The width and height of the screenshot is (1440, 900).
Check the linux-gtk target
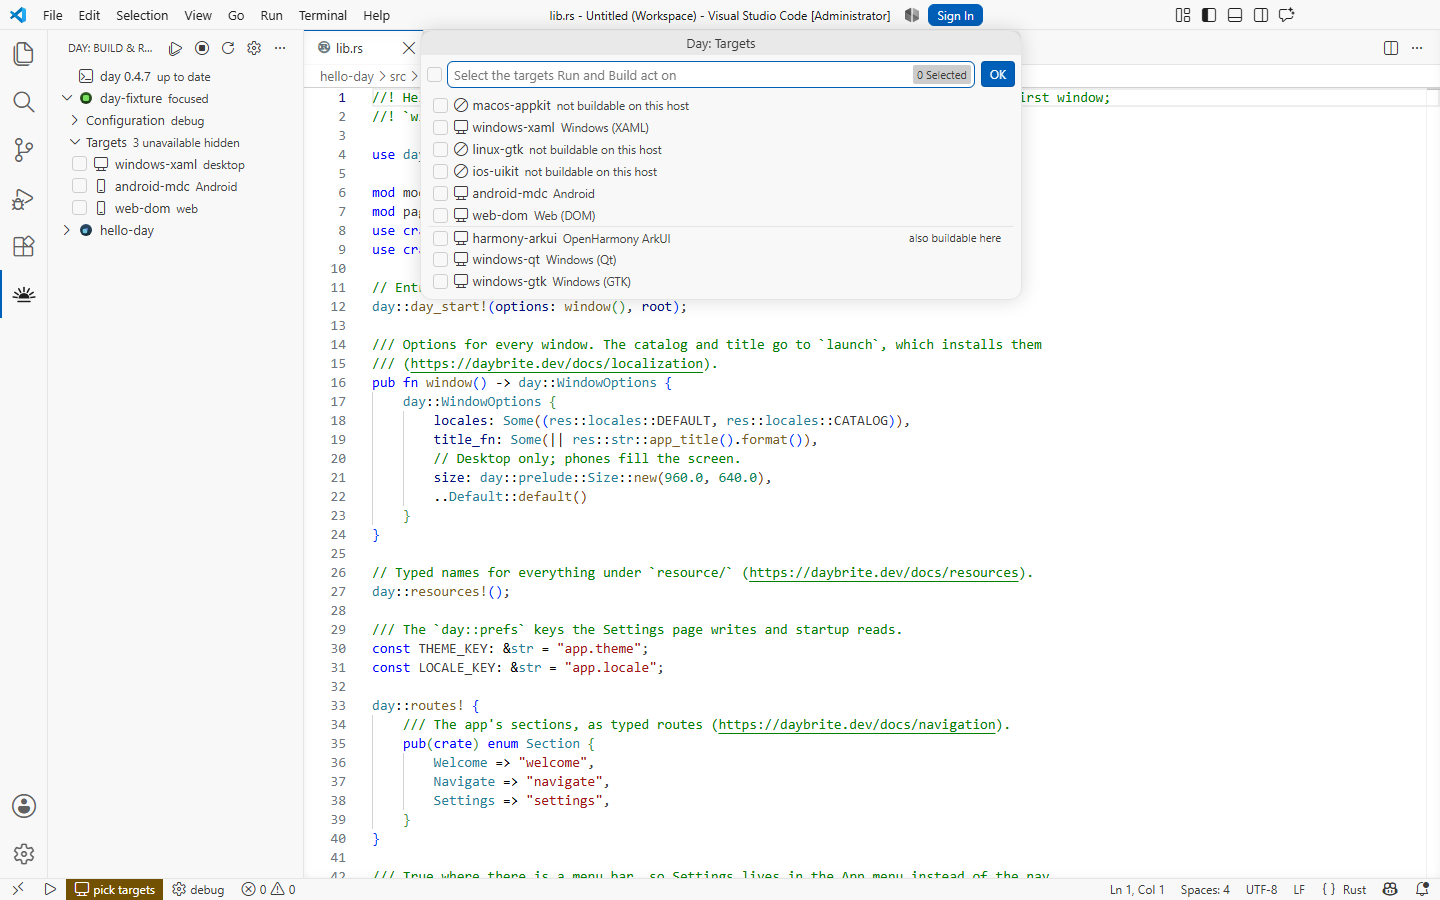(440, 149)
